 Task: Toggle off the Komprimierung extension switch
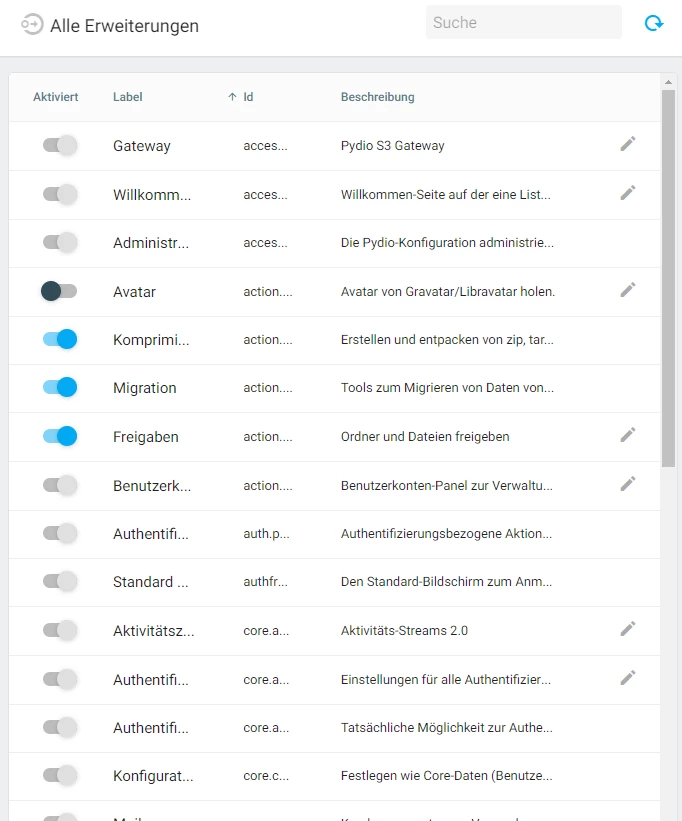pos(60,339)
